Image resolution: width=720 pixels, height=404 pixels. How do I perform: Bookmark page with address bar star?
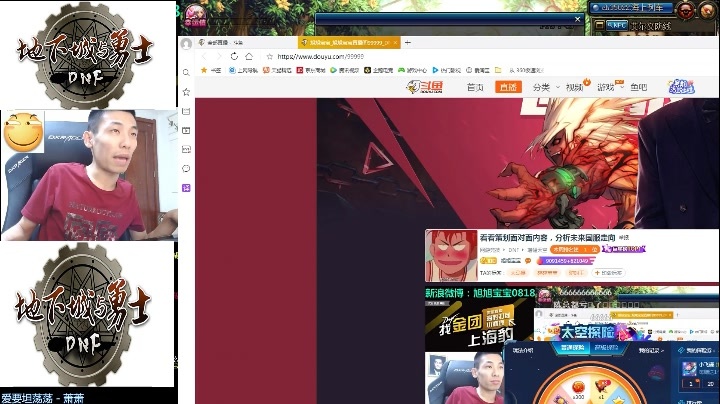(x=270, y=56)
